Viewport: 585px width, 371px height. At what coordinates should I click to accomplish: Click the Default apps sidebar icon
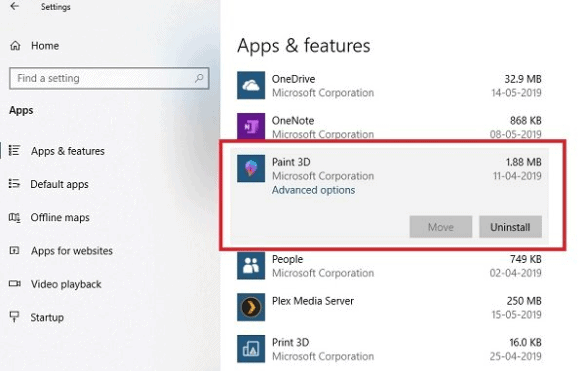[14, 184]
